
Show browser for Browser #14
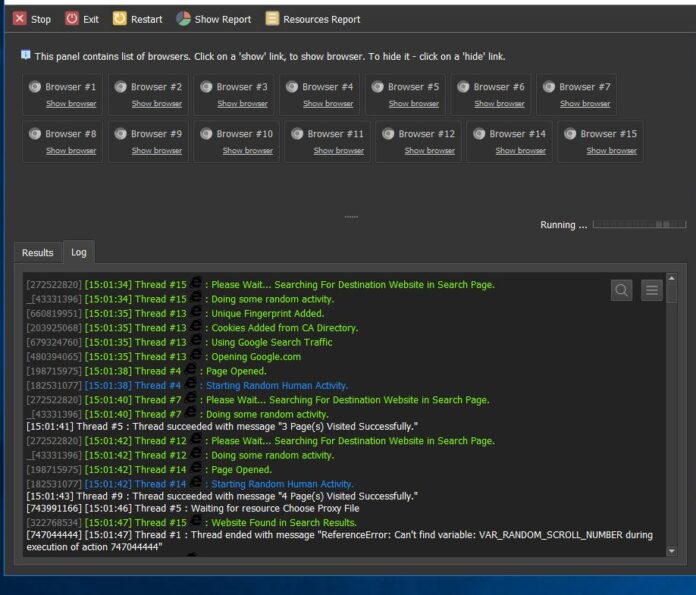(x=520, y=151)
